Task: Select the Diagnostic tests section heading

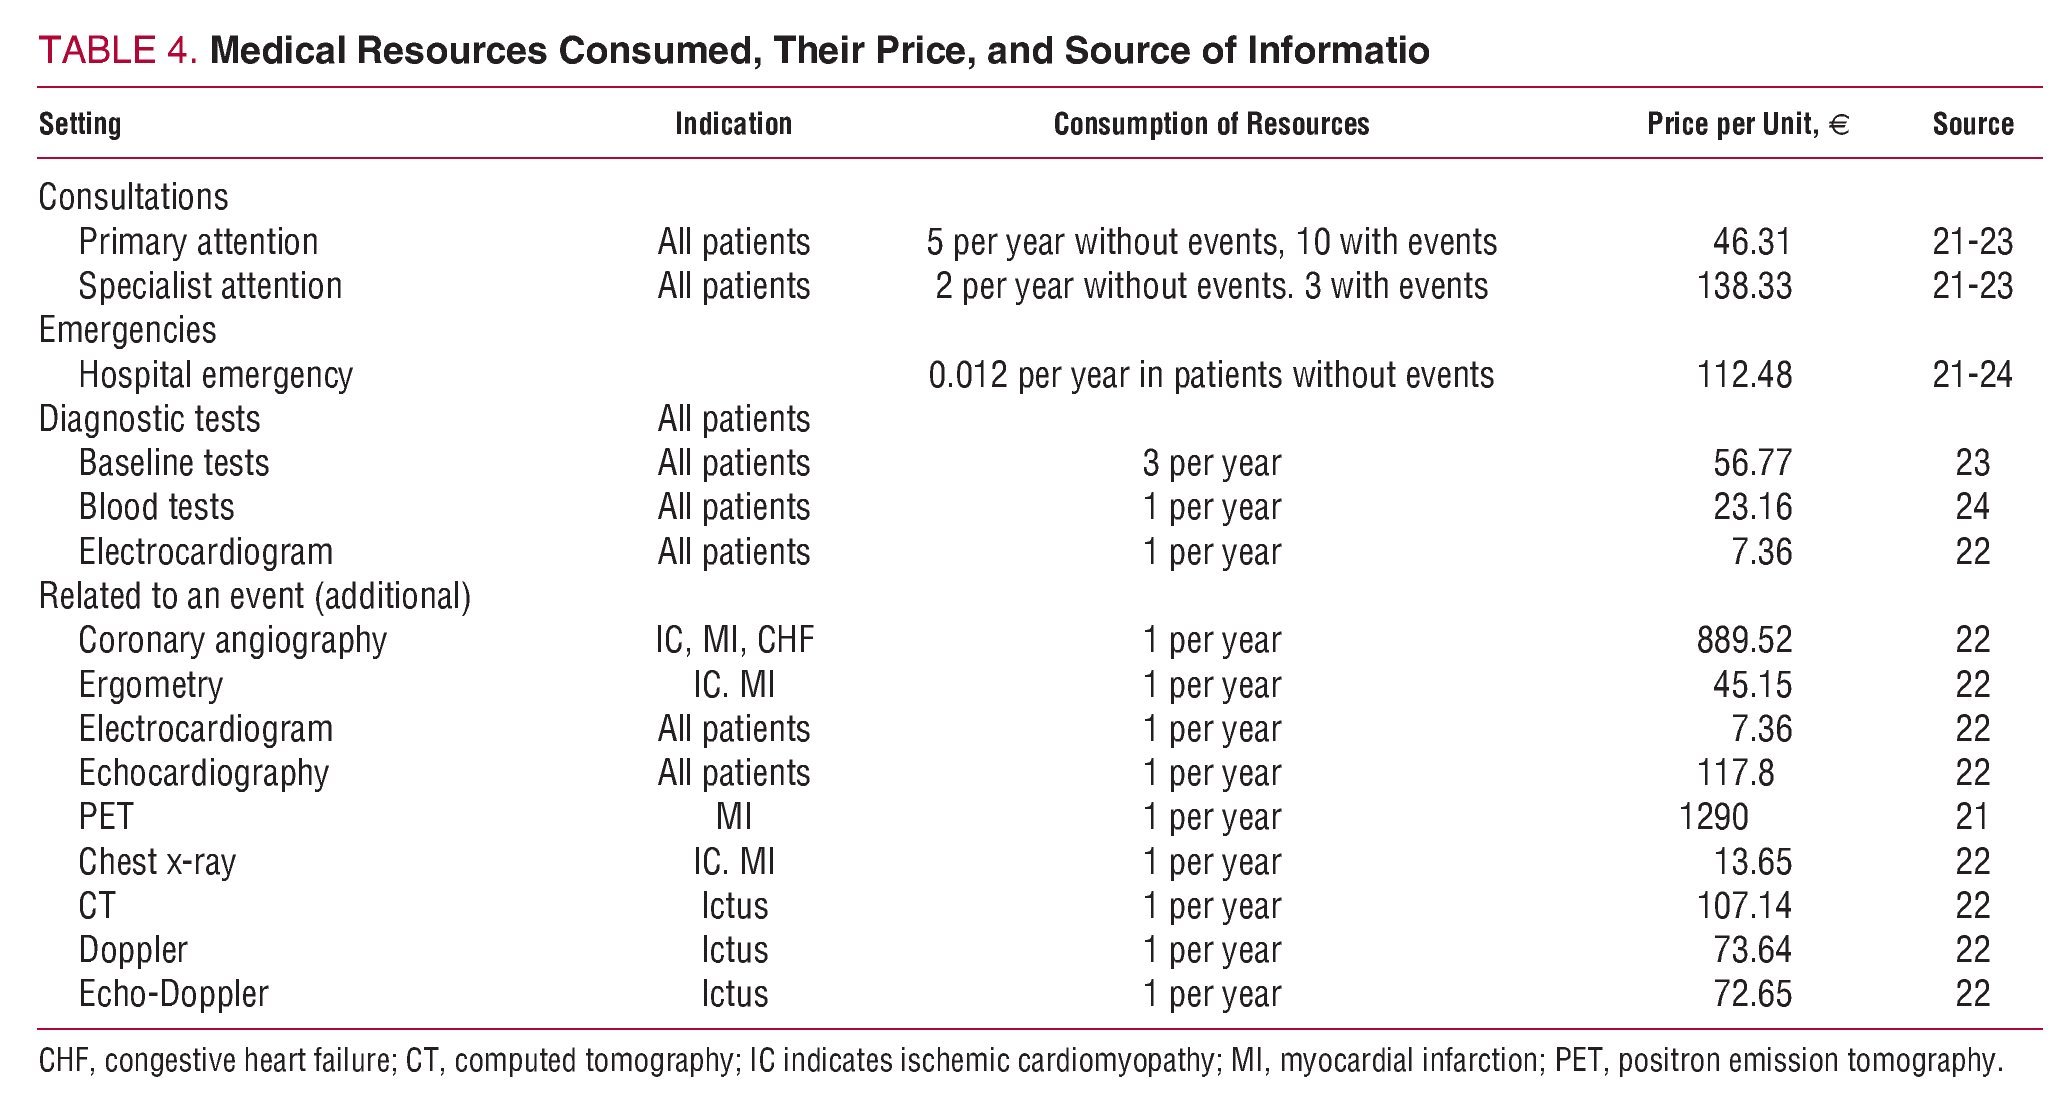Action: 149,419
